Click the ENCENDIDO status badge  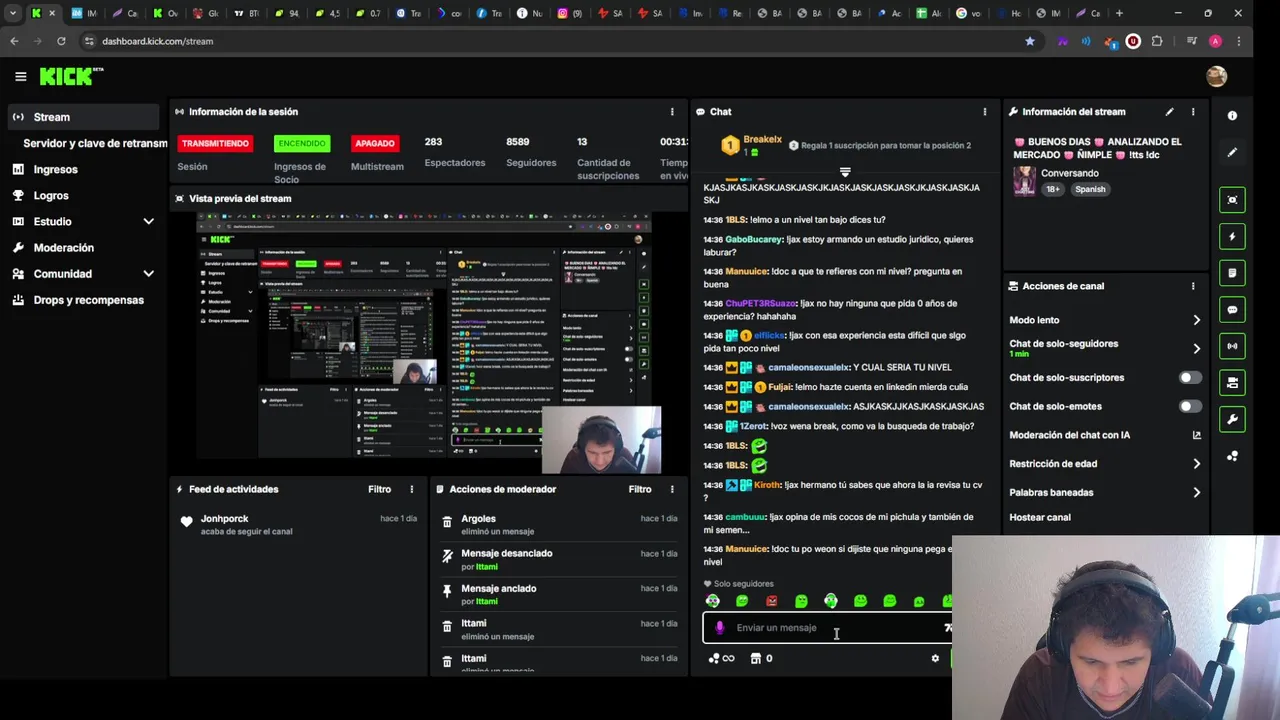pos(301,143)
